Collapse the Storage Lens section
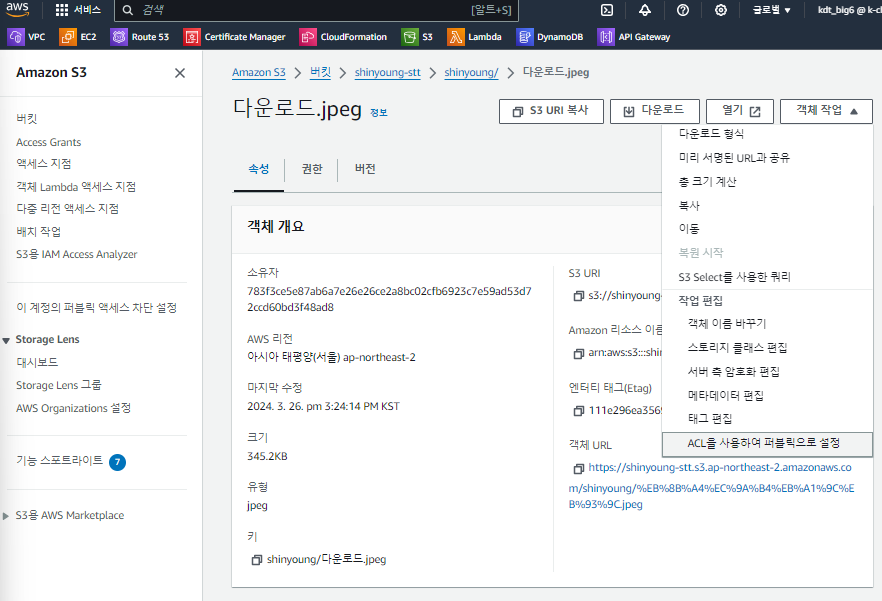 6,340
